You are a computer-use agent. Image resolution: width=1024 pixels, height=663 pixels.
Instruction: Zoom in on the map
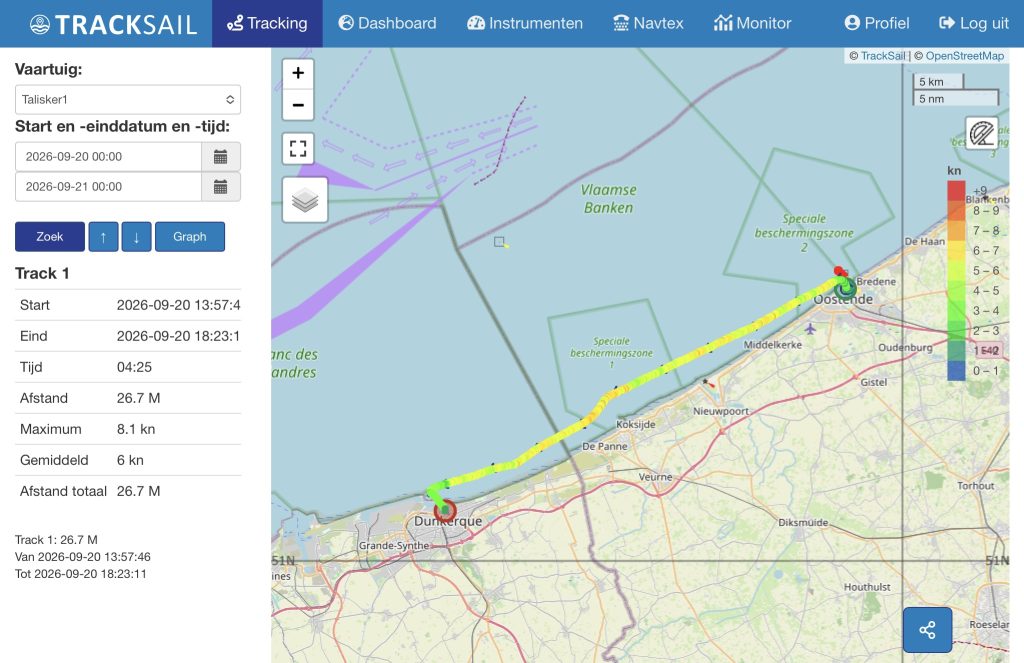click(298, 73)
